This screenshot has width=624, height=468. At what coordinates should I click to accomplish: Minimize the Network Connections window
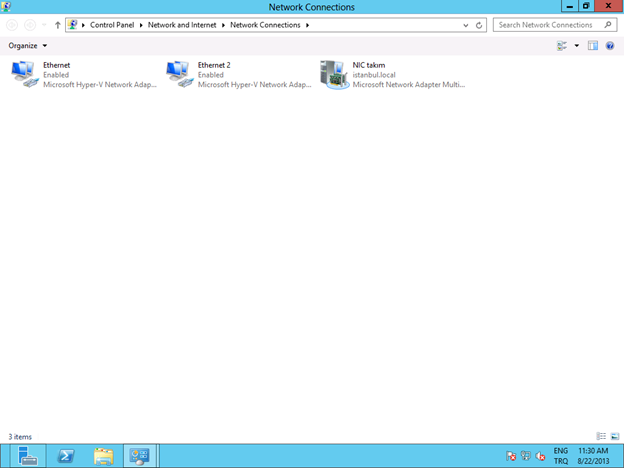pos(569,6)
